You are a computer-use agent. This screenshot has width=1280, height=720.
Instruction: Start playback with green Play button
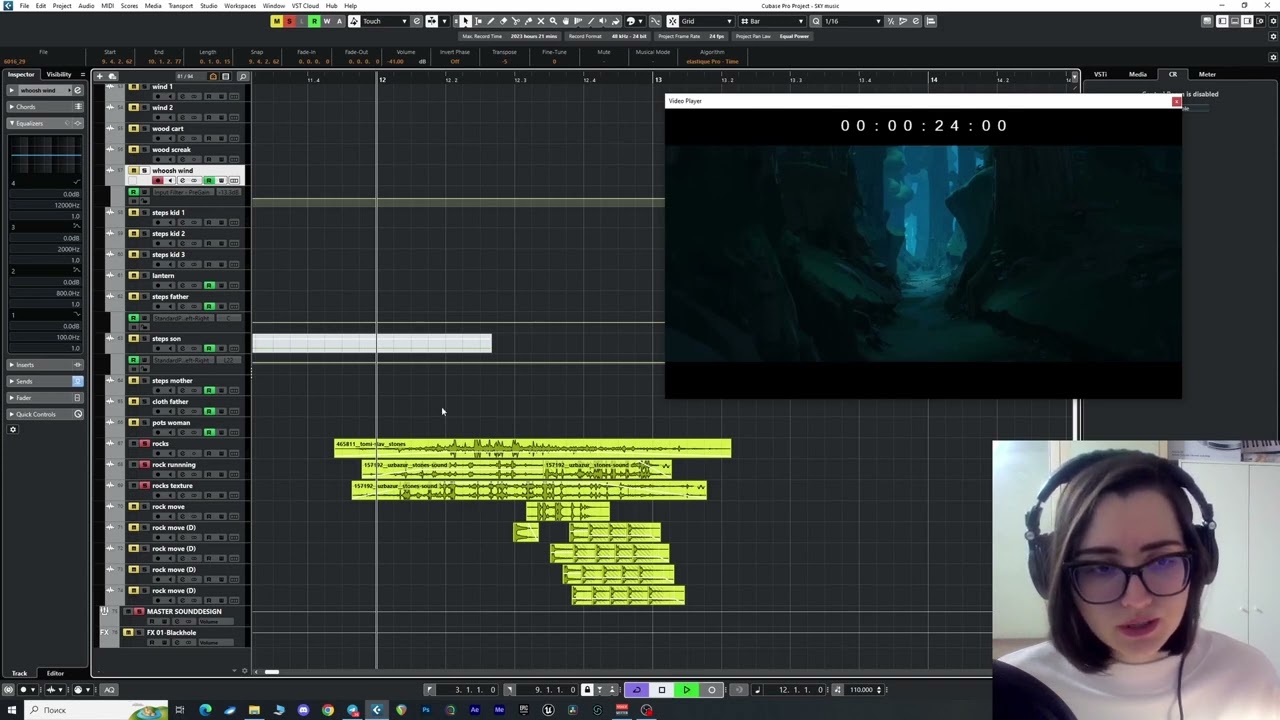[x=687, y=689]
